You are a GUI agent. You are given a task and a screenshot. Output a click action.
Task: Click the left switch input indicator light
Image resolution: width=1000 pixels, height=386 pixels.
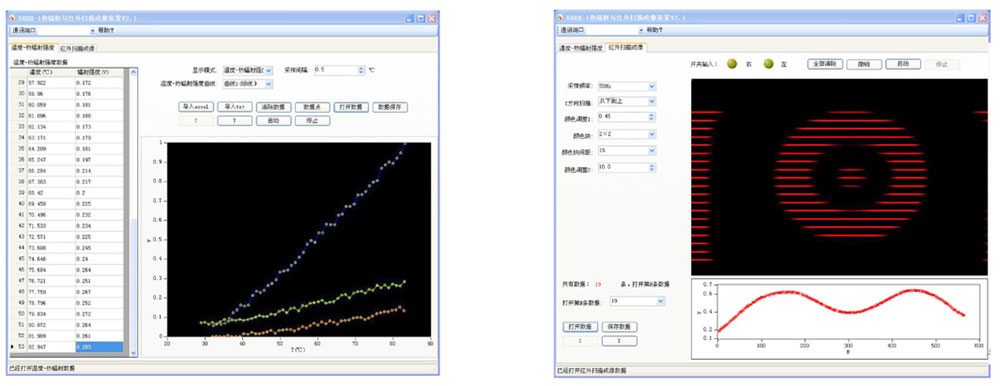click(x=768, y=63)
